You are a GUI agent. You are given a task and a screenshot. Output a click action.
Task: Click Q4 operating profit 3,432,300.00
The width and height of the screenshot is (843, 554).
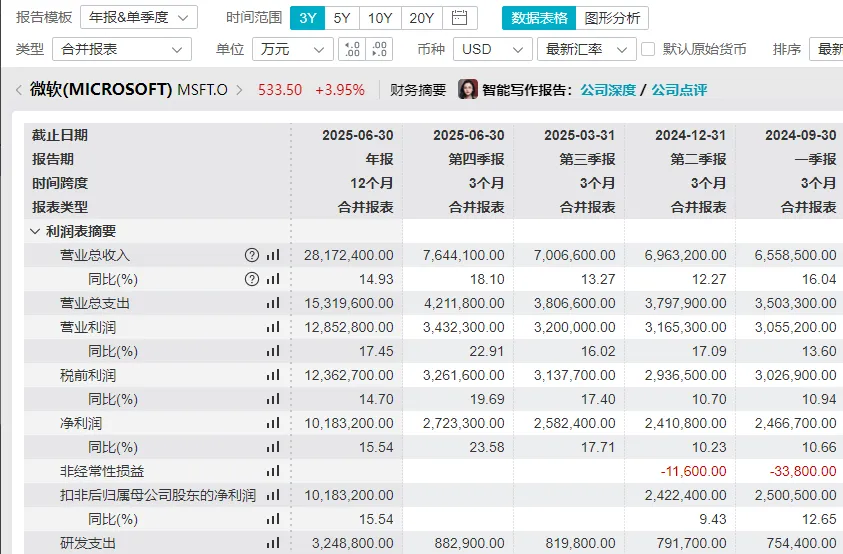(x=464, y=327)
